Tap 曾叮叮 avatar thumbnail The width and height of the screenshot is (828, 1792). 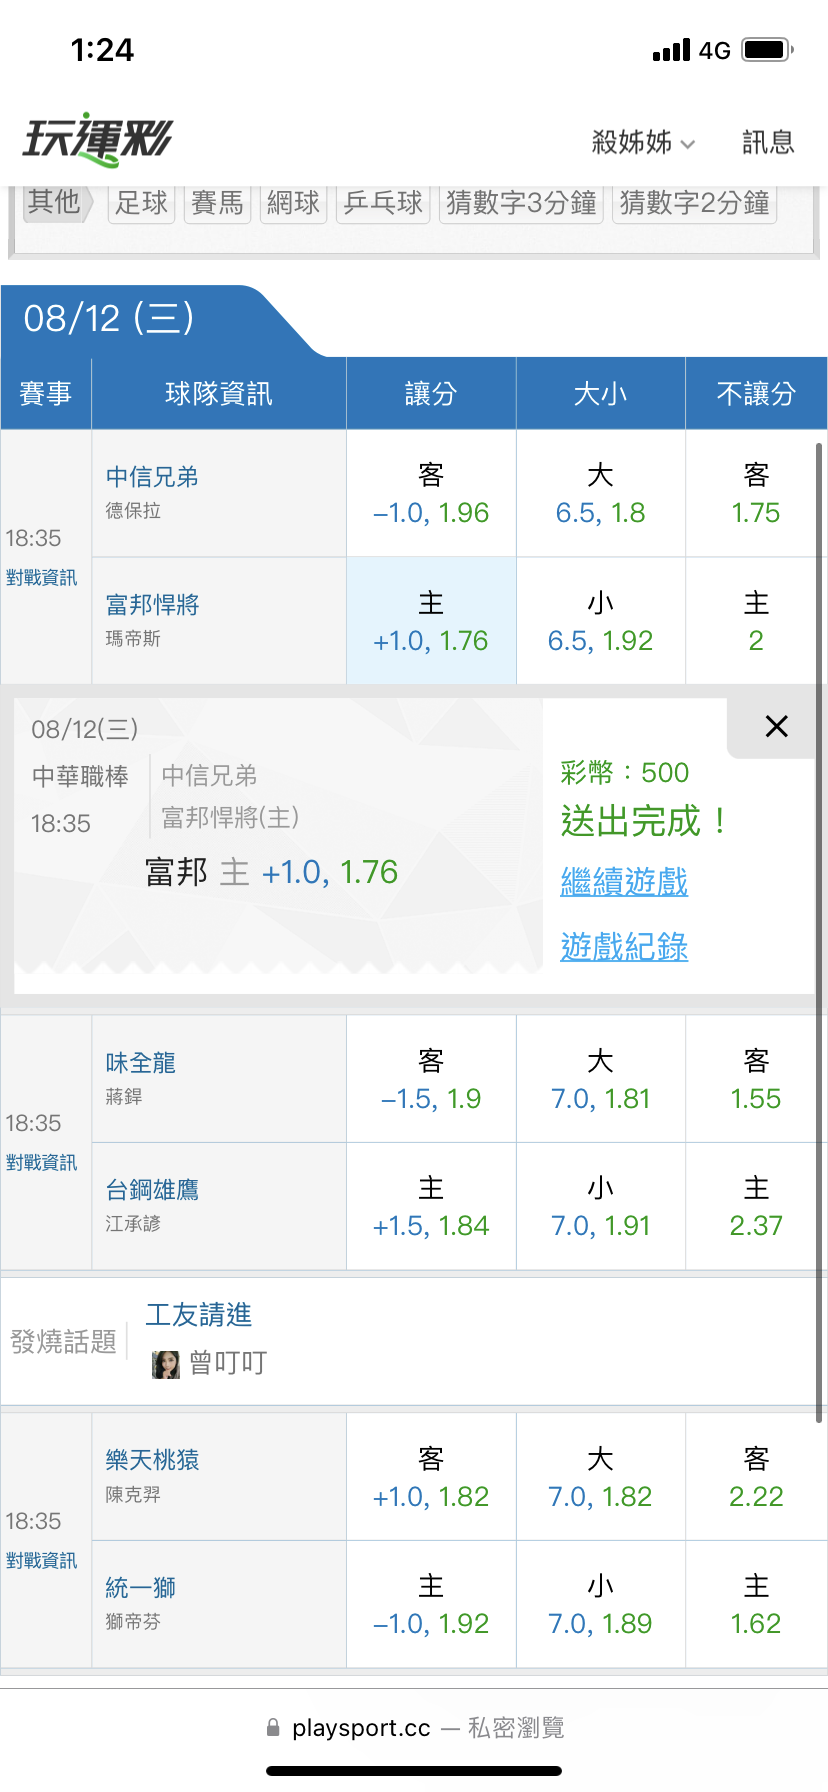pos(166,1364)
